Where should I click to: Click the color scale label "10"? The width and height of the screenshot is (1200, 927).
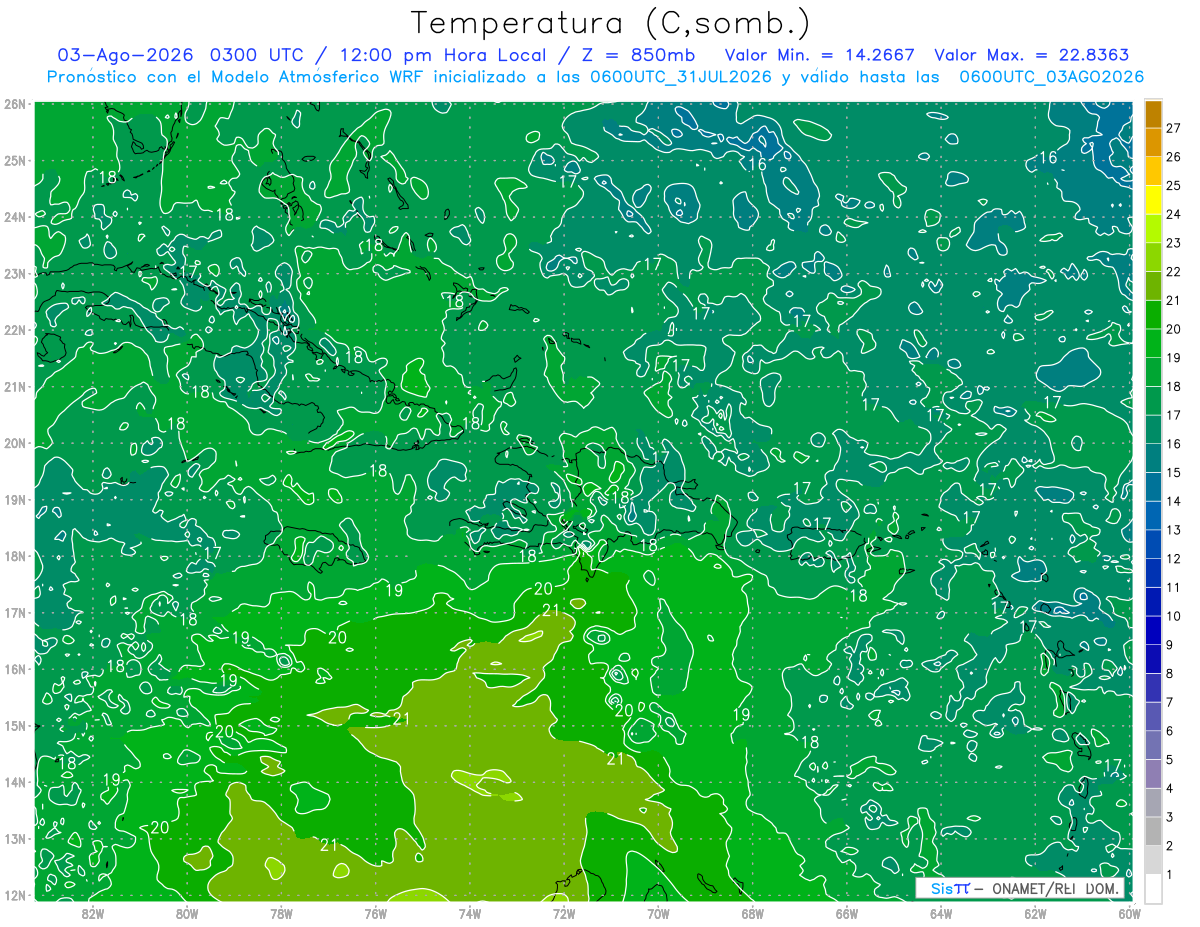(1174, 616)
